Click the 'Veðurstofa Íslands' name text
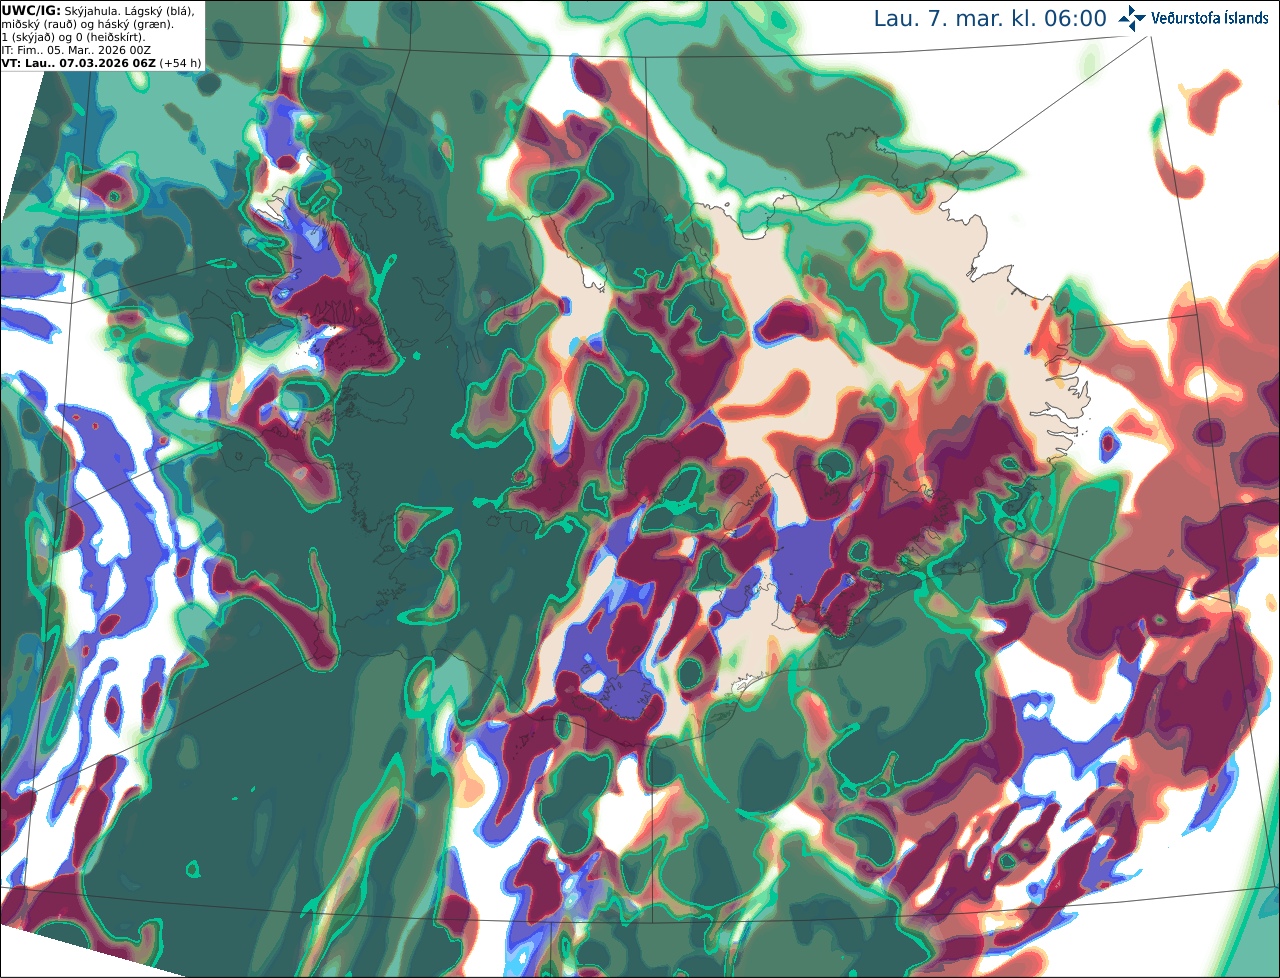Screen dimensions: 1280x978 1209,18
